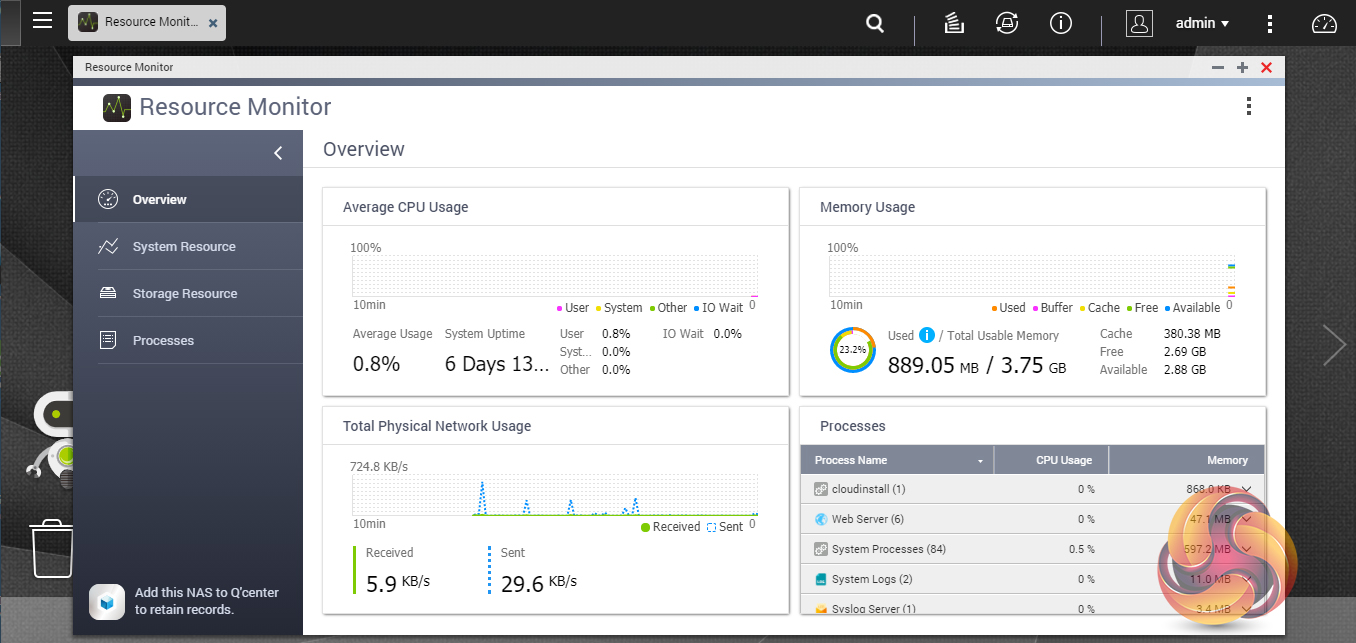Sort processes by CPU Usage column

tap(1062, 460)
